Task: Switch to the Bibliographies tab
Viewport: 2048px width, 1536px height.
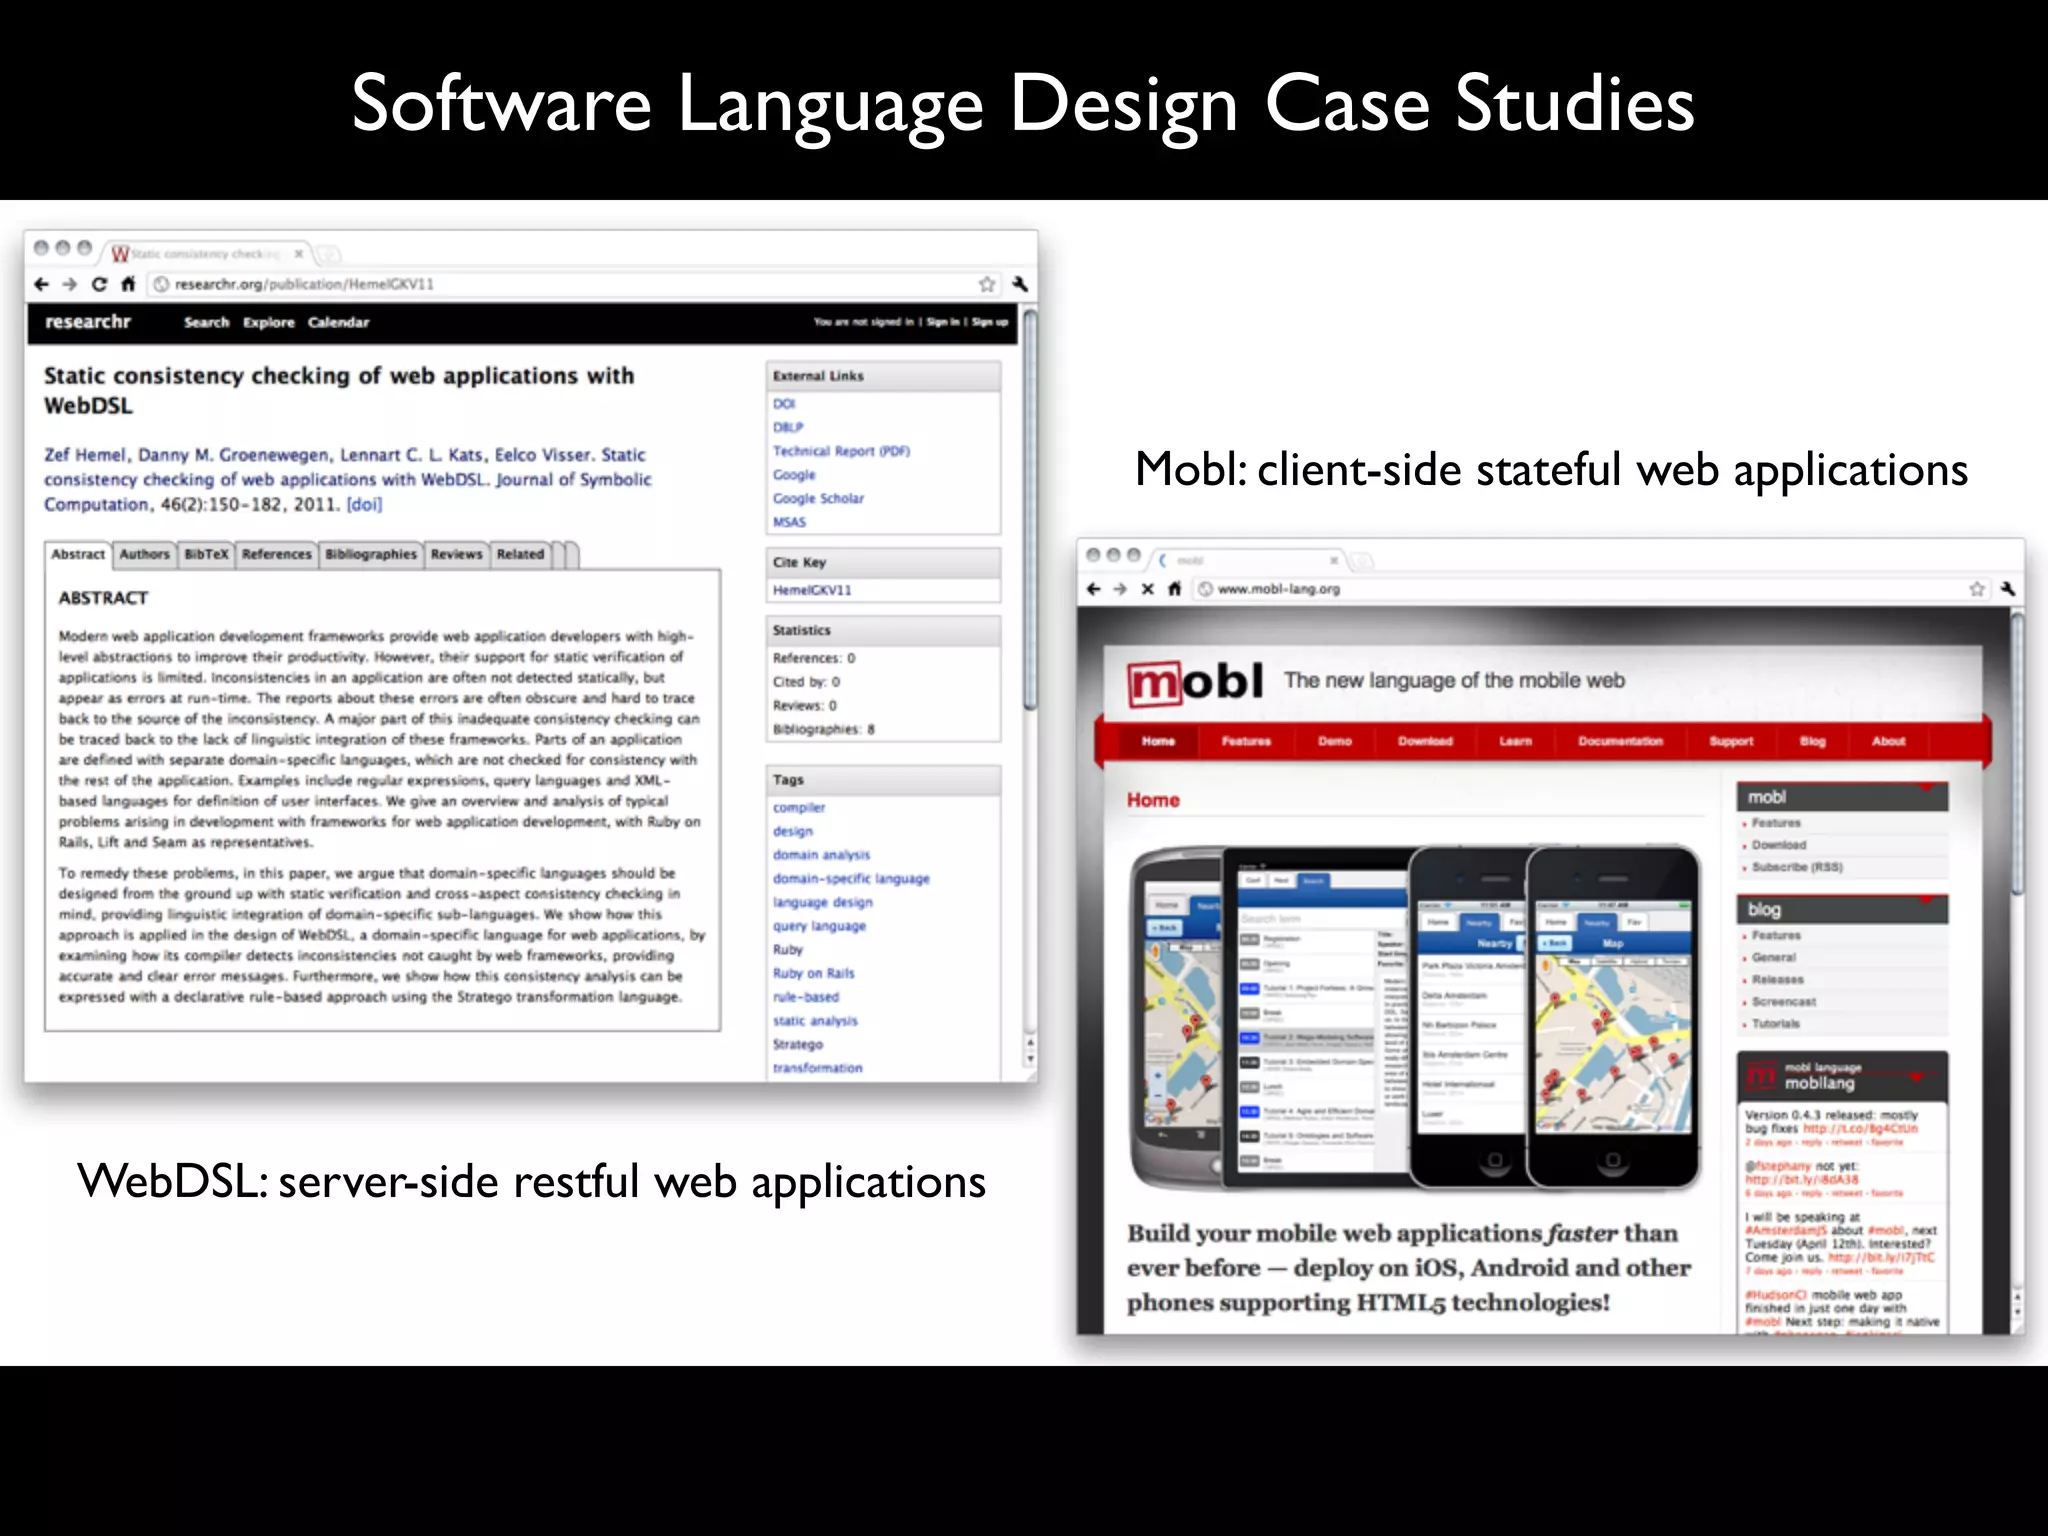Action: [371, 554]
